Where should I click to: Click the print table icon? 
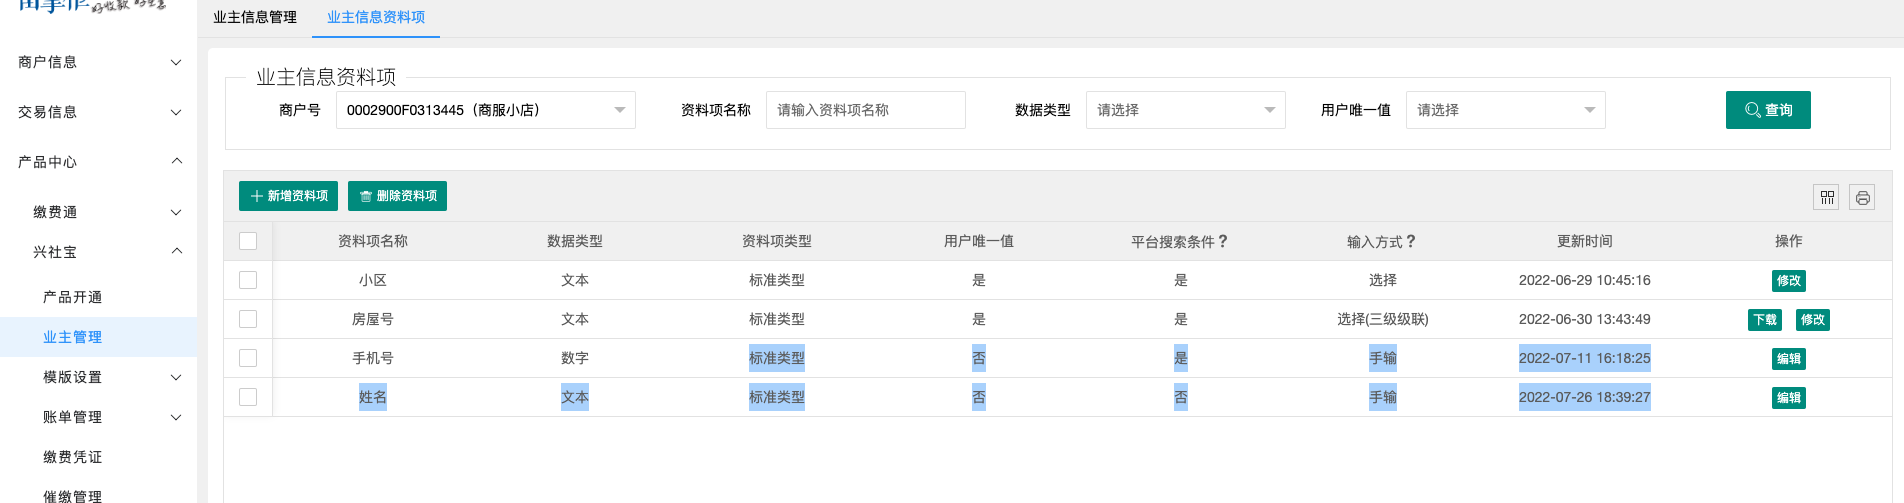click(1862, 197)
